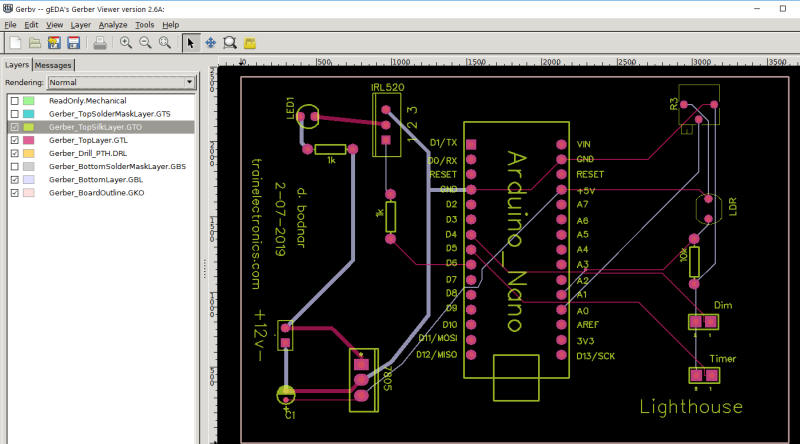Open the Tools menu

point(145,24)
